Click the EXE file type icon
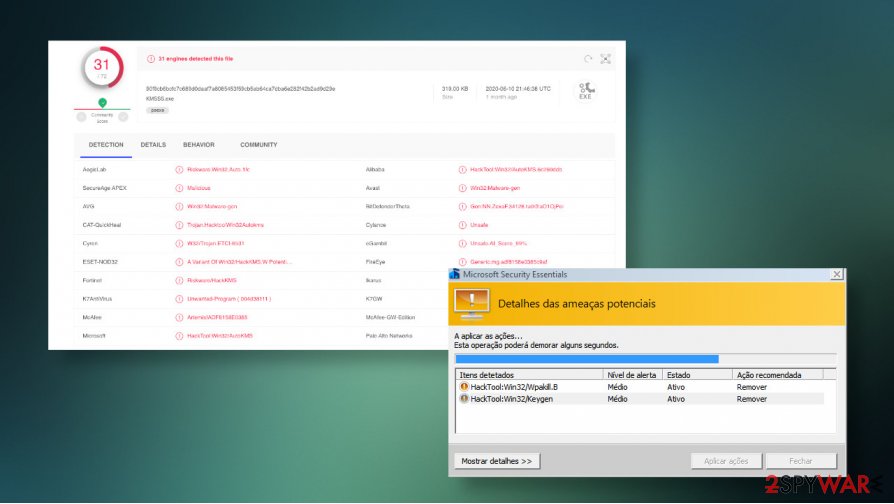The image size is (894, 504). tap(586, 91)
